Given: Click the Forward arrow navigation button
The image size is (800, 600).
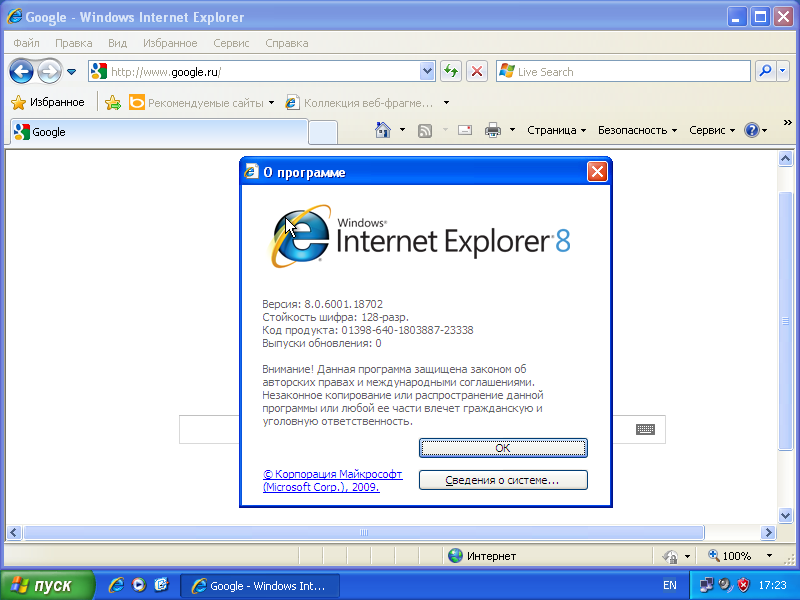Looking at the screenshot, I should [x=49, y=72].
